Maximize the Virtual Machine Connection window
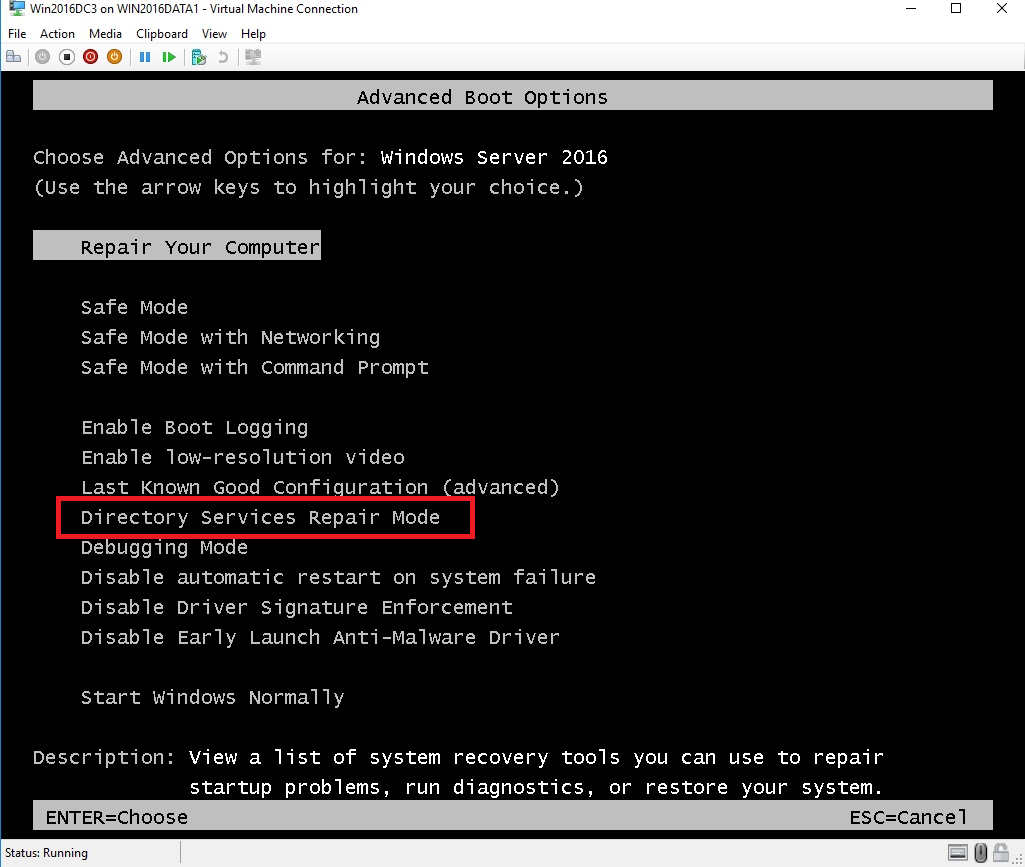 pyautogui.click(x=956, y=8)
